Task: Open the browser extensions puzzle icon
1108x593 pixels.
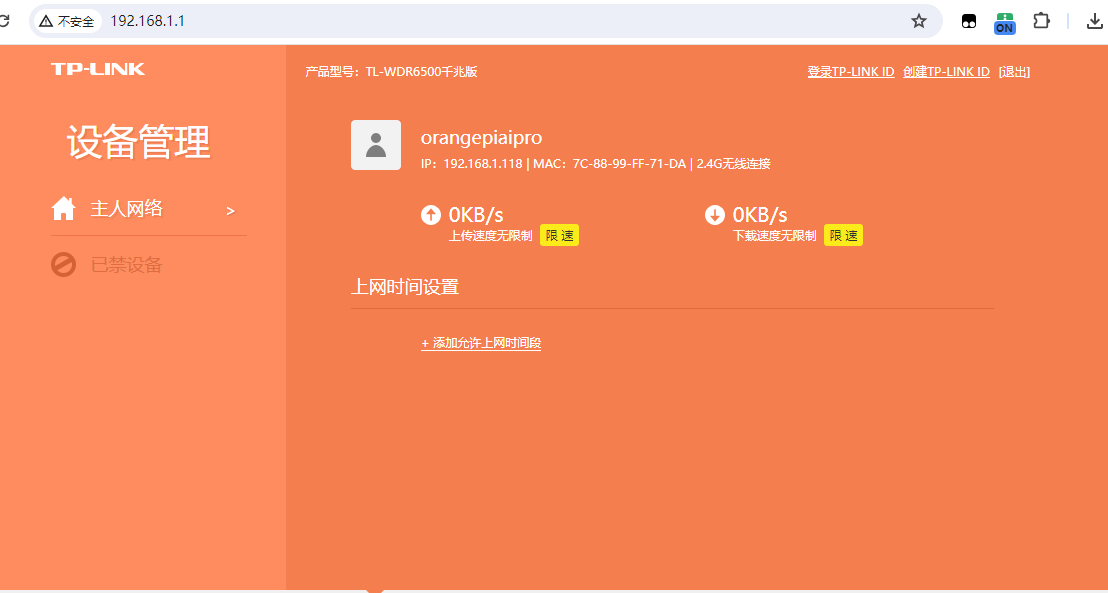Action: [x=1041, y=21]
